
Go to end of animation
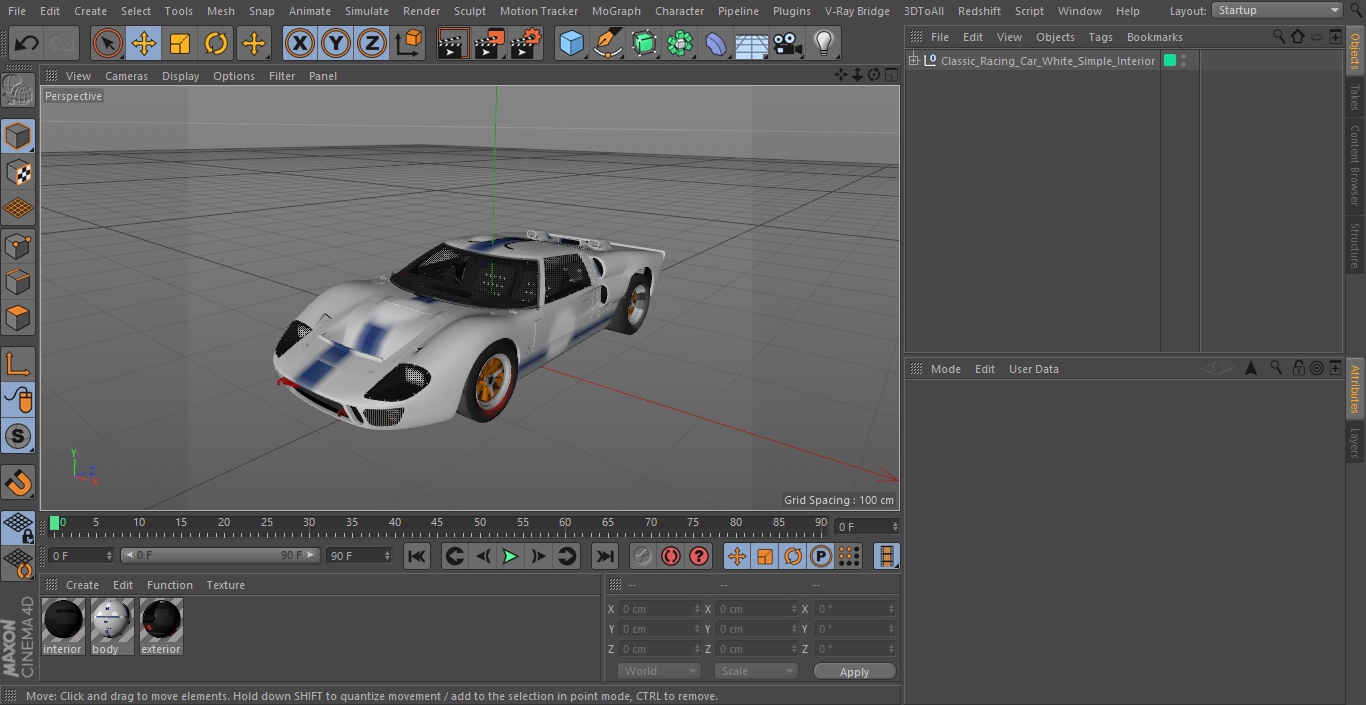[x=605, y=556]
